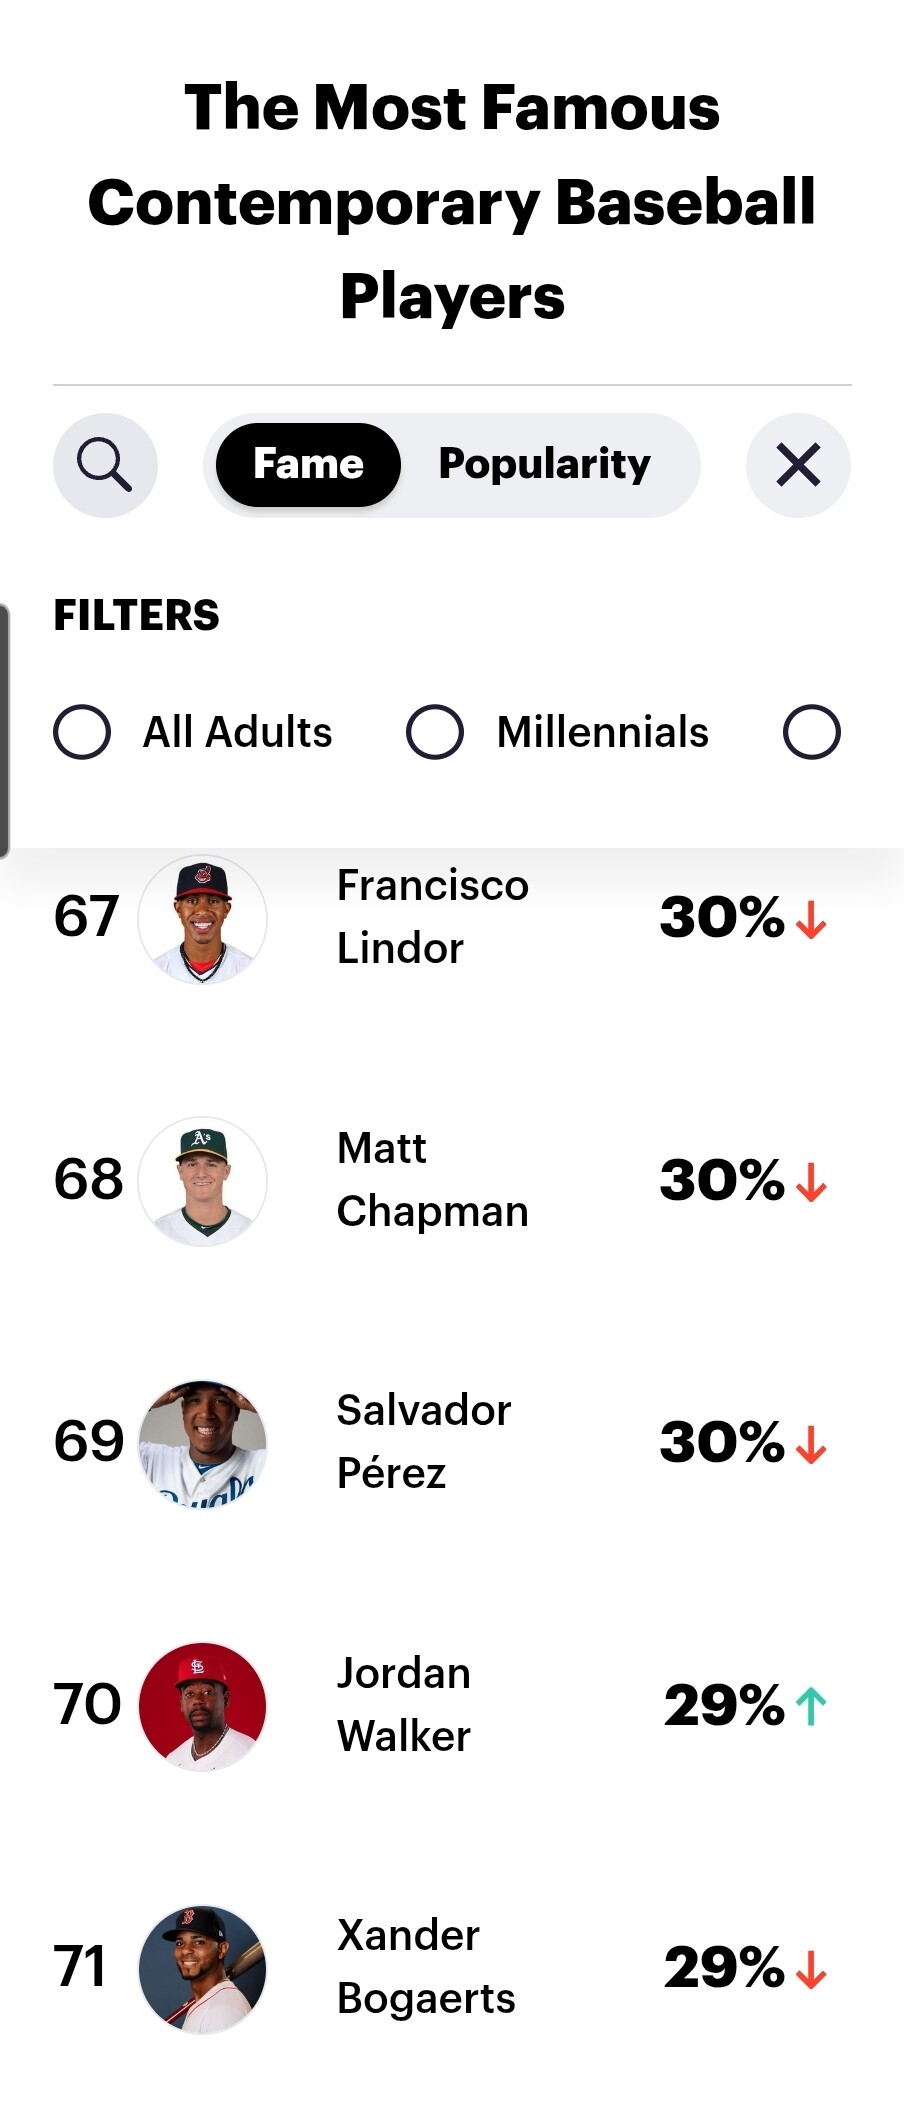Go to Matt Chapman's page link
Screen dimensions: 904x2103
432,1180
